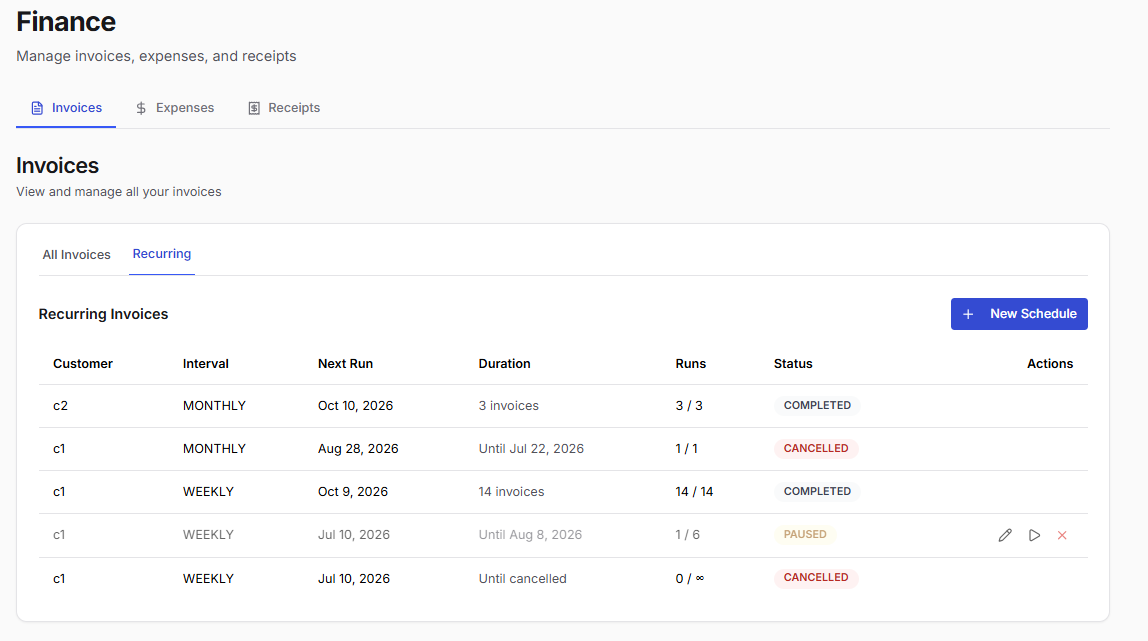Viewport: 1148px width, 641px height.
Task: Click 'Until cancelled' duration cell
Action: pyautogui.click(x=523, y=579)
